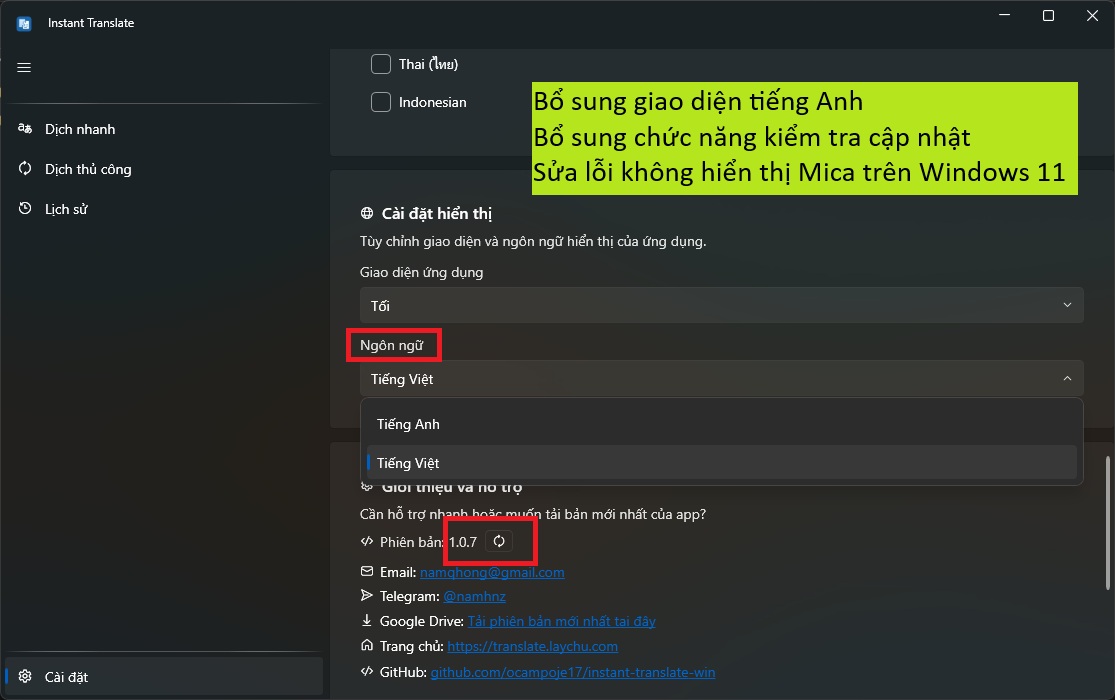The width and height of the screenshot is (1115, 700).
Task: Tick the Indonesian language checkbox
Action: click(381, 102)
